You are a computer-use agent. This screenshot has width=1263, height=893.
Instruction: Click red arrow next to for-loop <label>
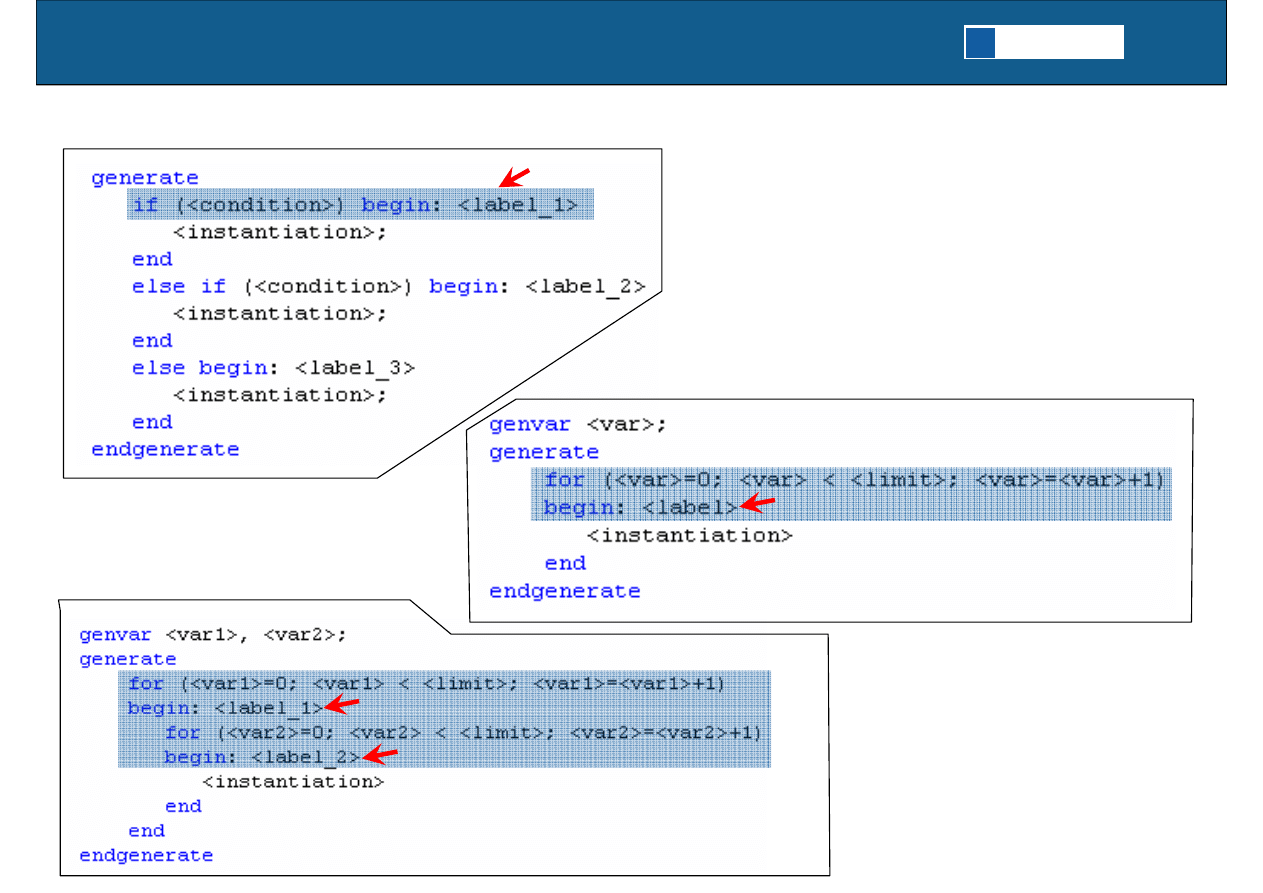tap(760, 506)
